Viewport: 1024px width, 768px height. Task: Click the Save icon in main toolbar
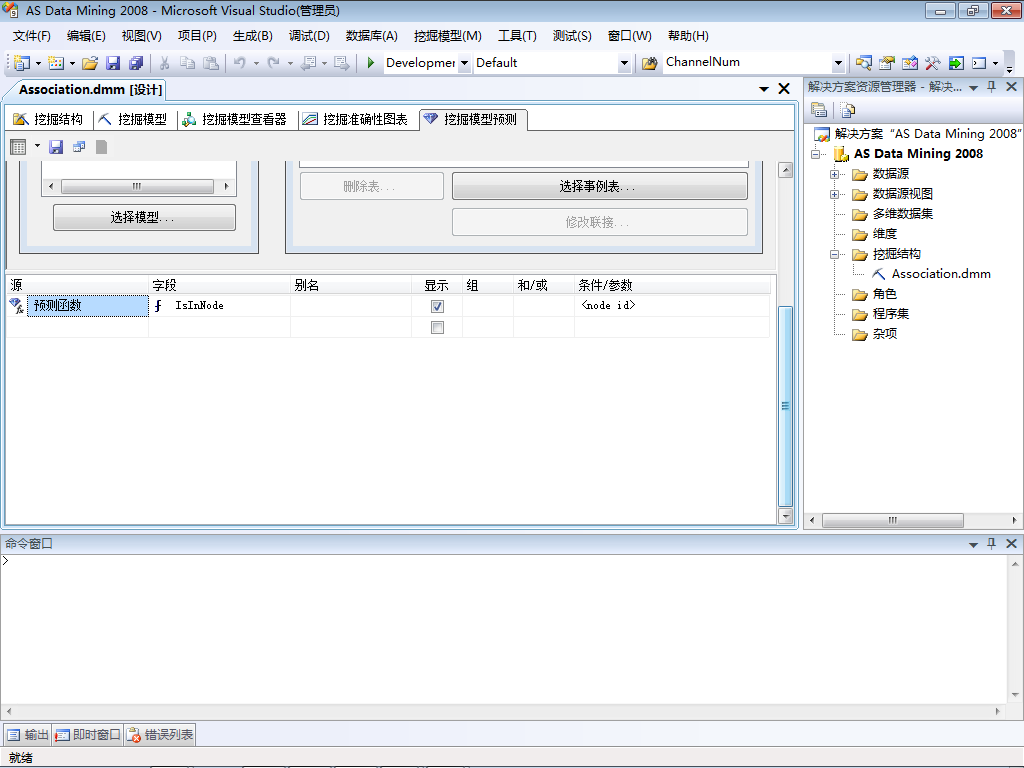click(113, 63)
